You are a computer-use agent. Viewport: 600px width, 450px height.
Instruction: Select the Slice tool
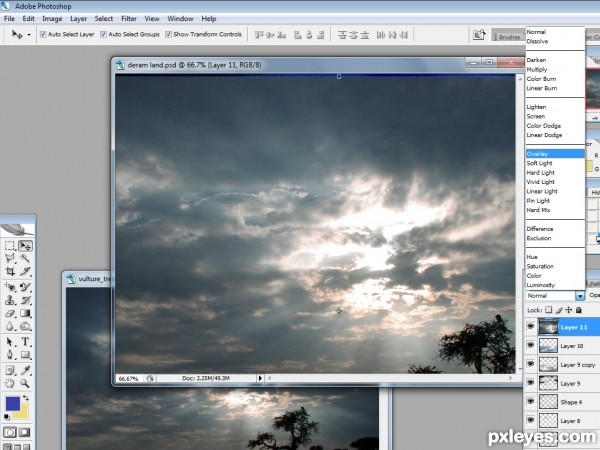click(25, 272)
